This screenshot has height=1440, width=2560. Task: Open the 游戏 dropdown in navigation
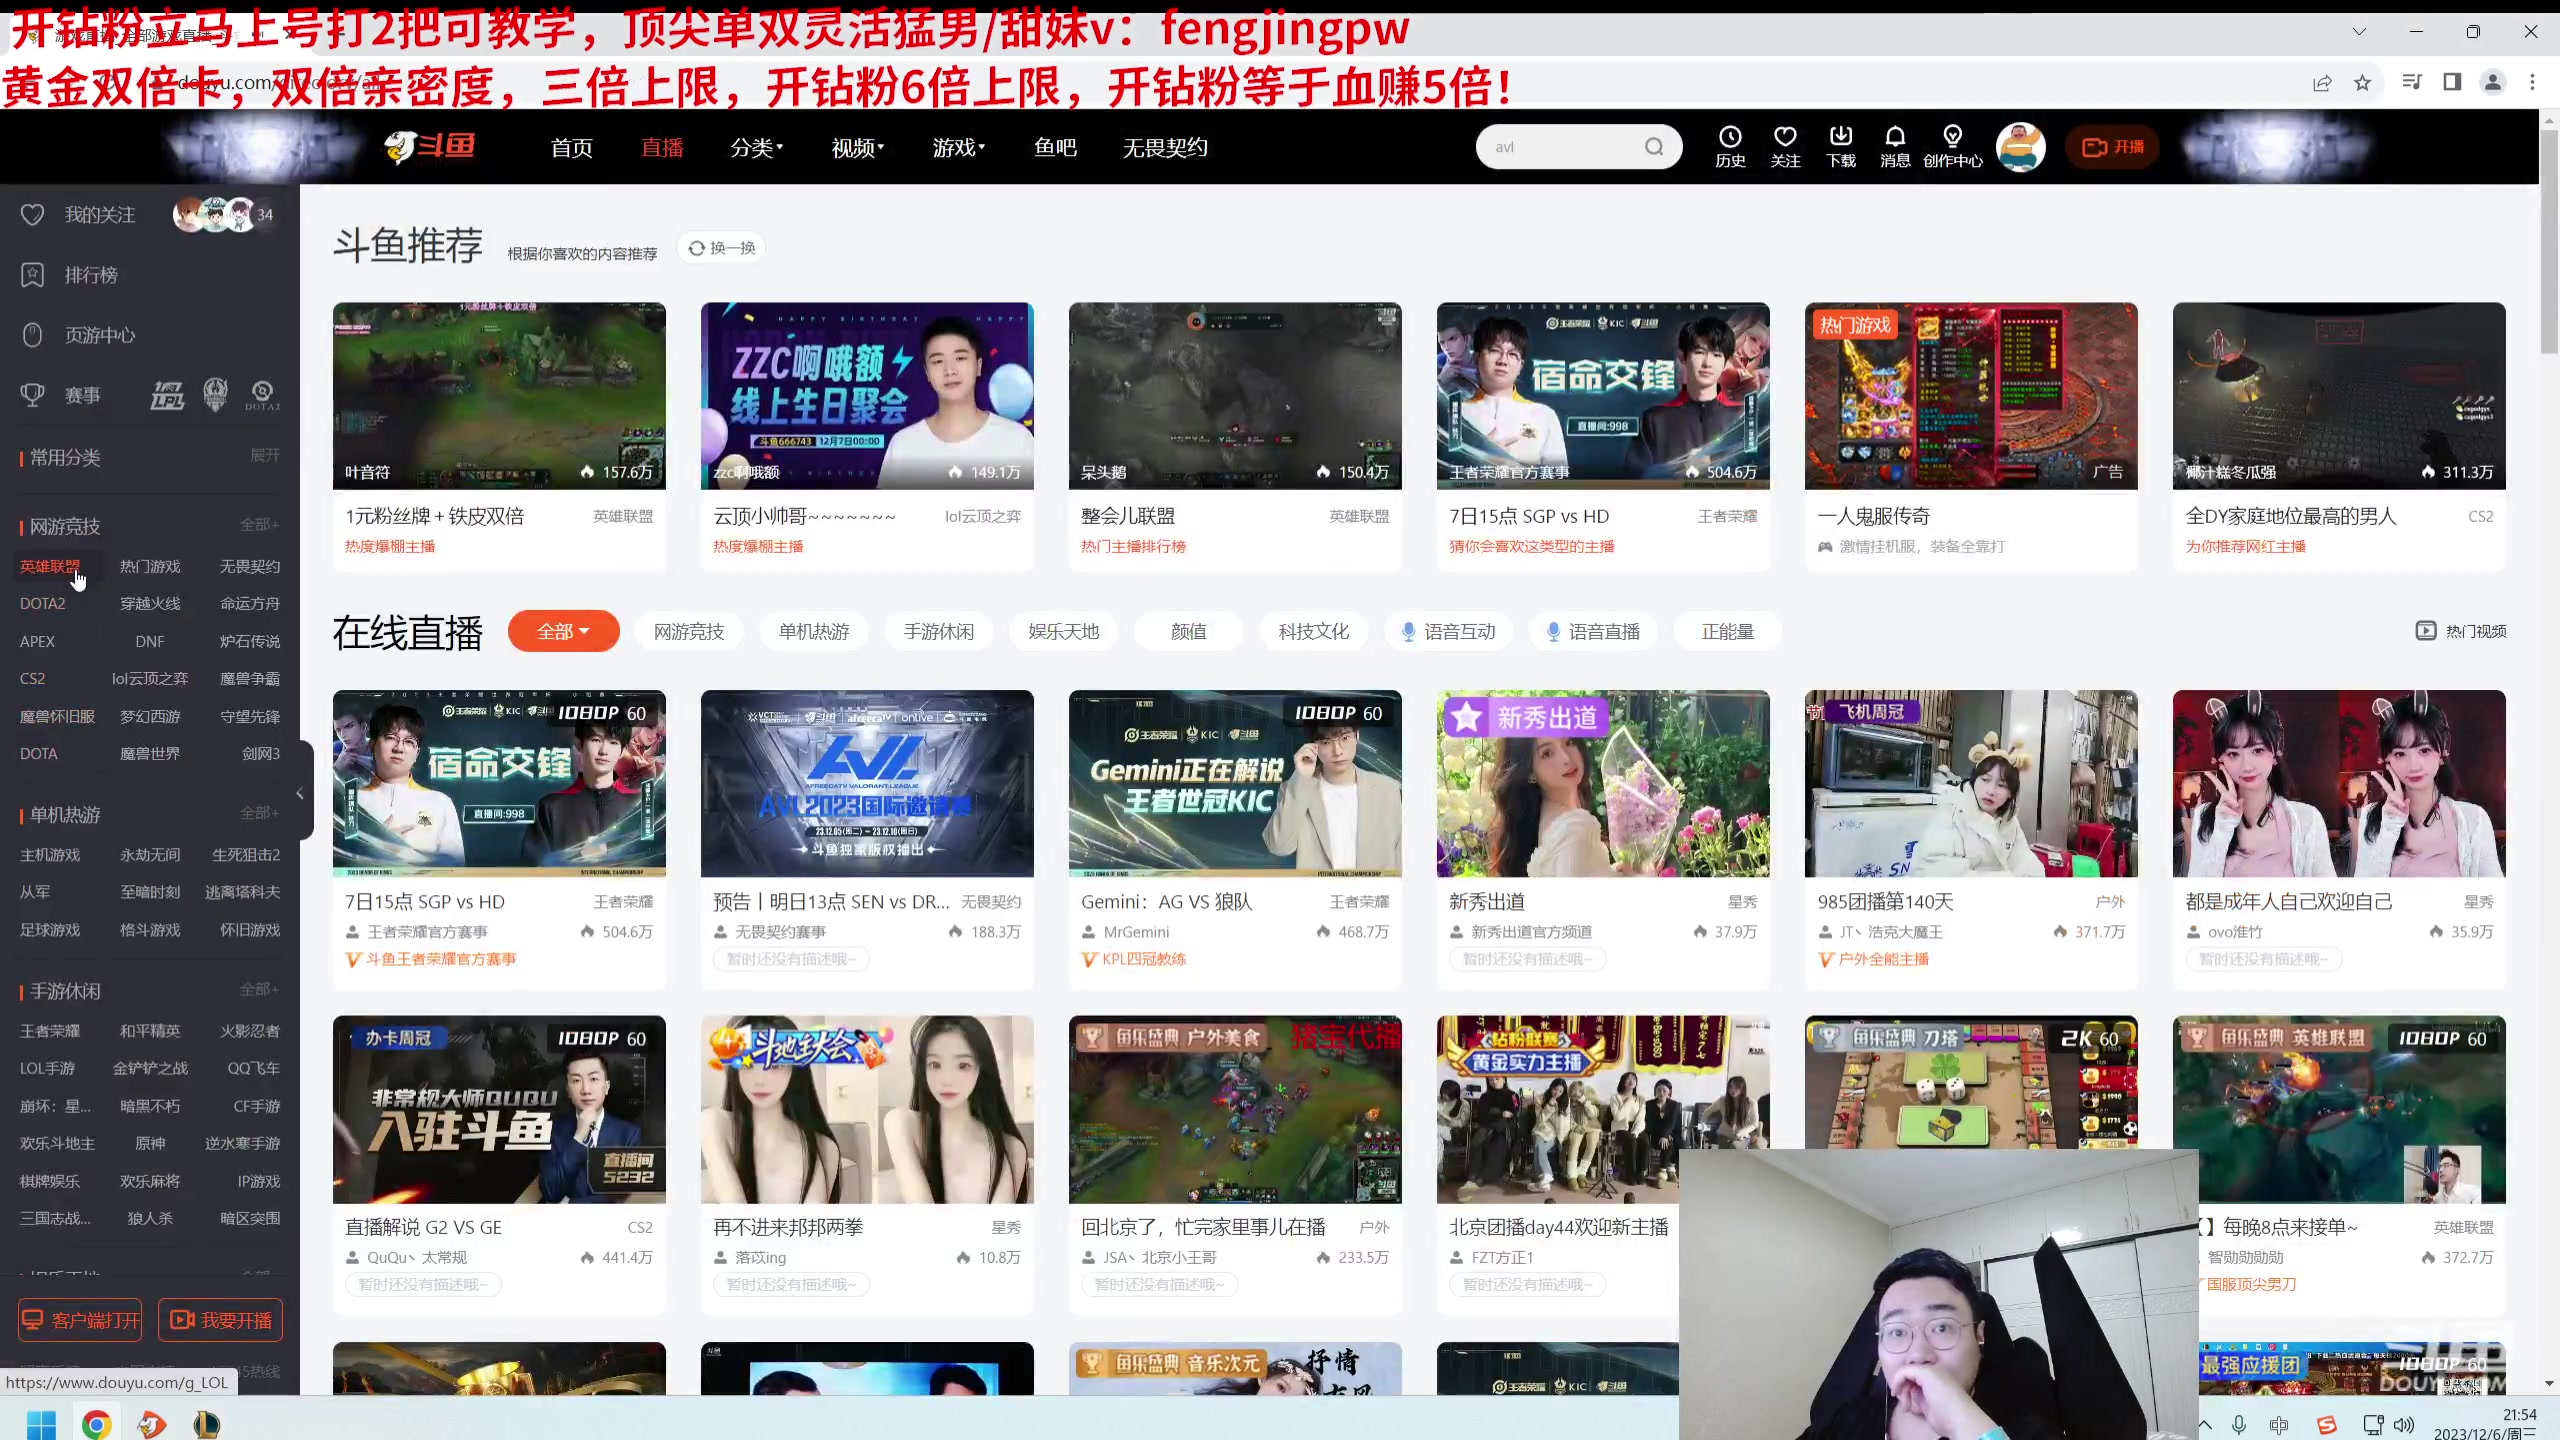pos(958,148)
